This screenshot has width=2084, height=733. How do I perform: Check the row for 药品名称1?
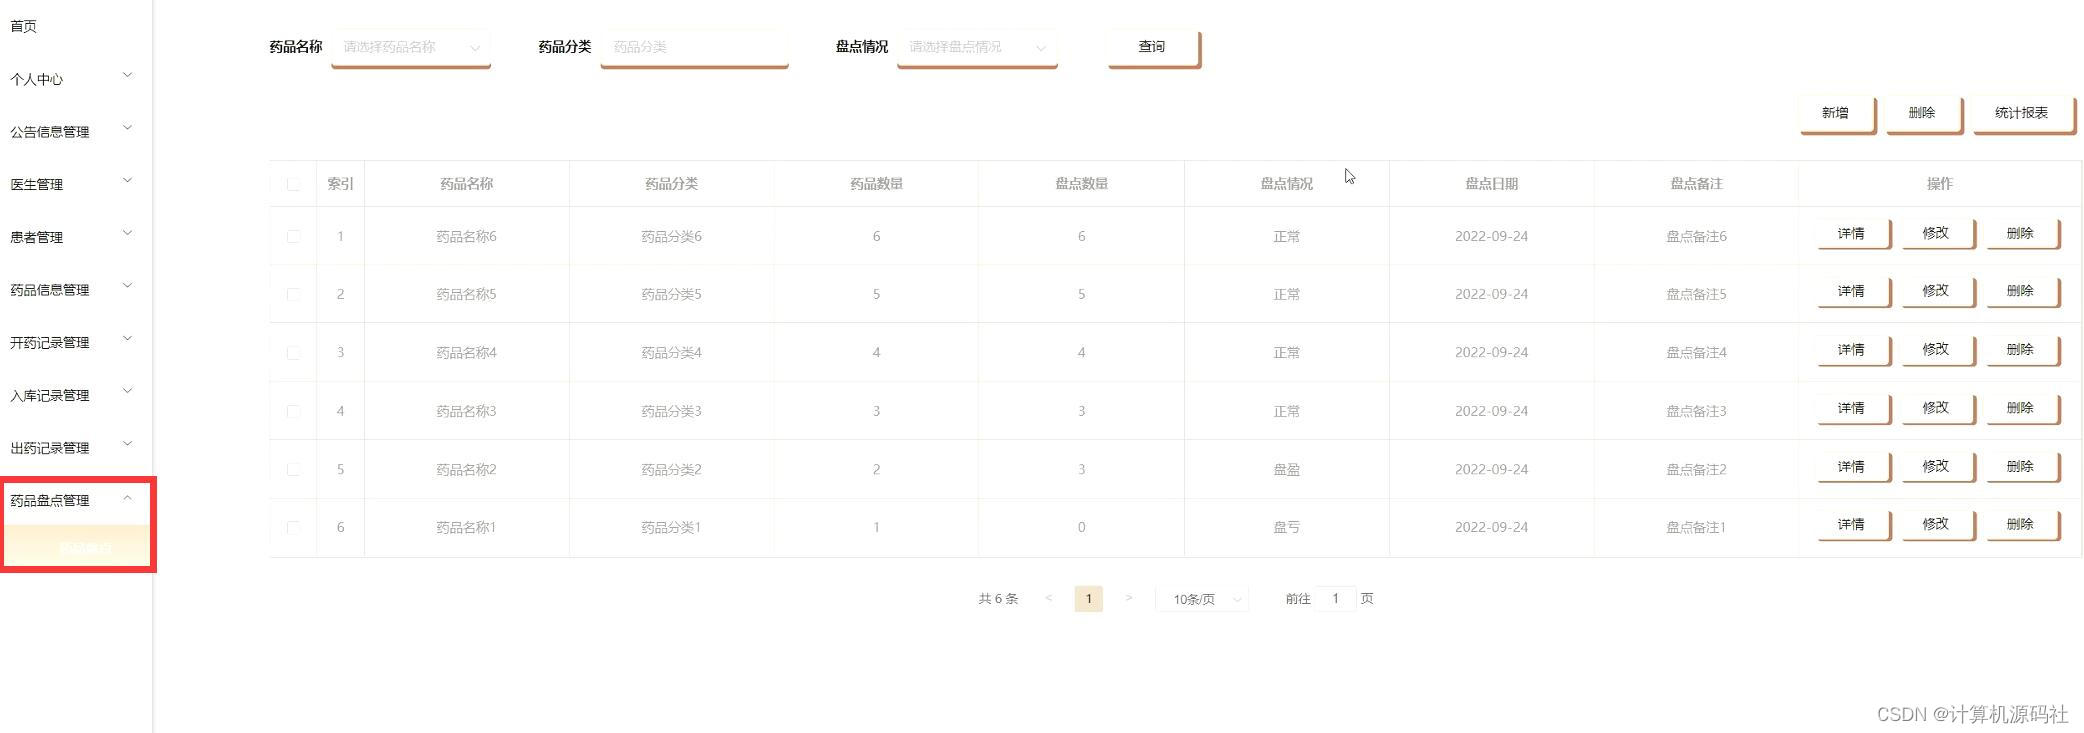point(293,527)
